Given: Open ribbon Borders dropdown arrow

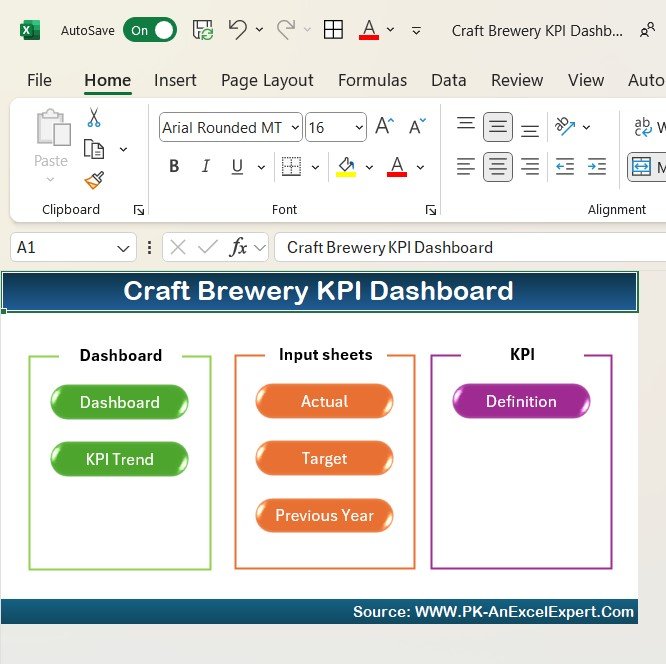Looking at the screenshot, I should pyautogui.click(x=315, y=167).
